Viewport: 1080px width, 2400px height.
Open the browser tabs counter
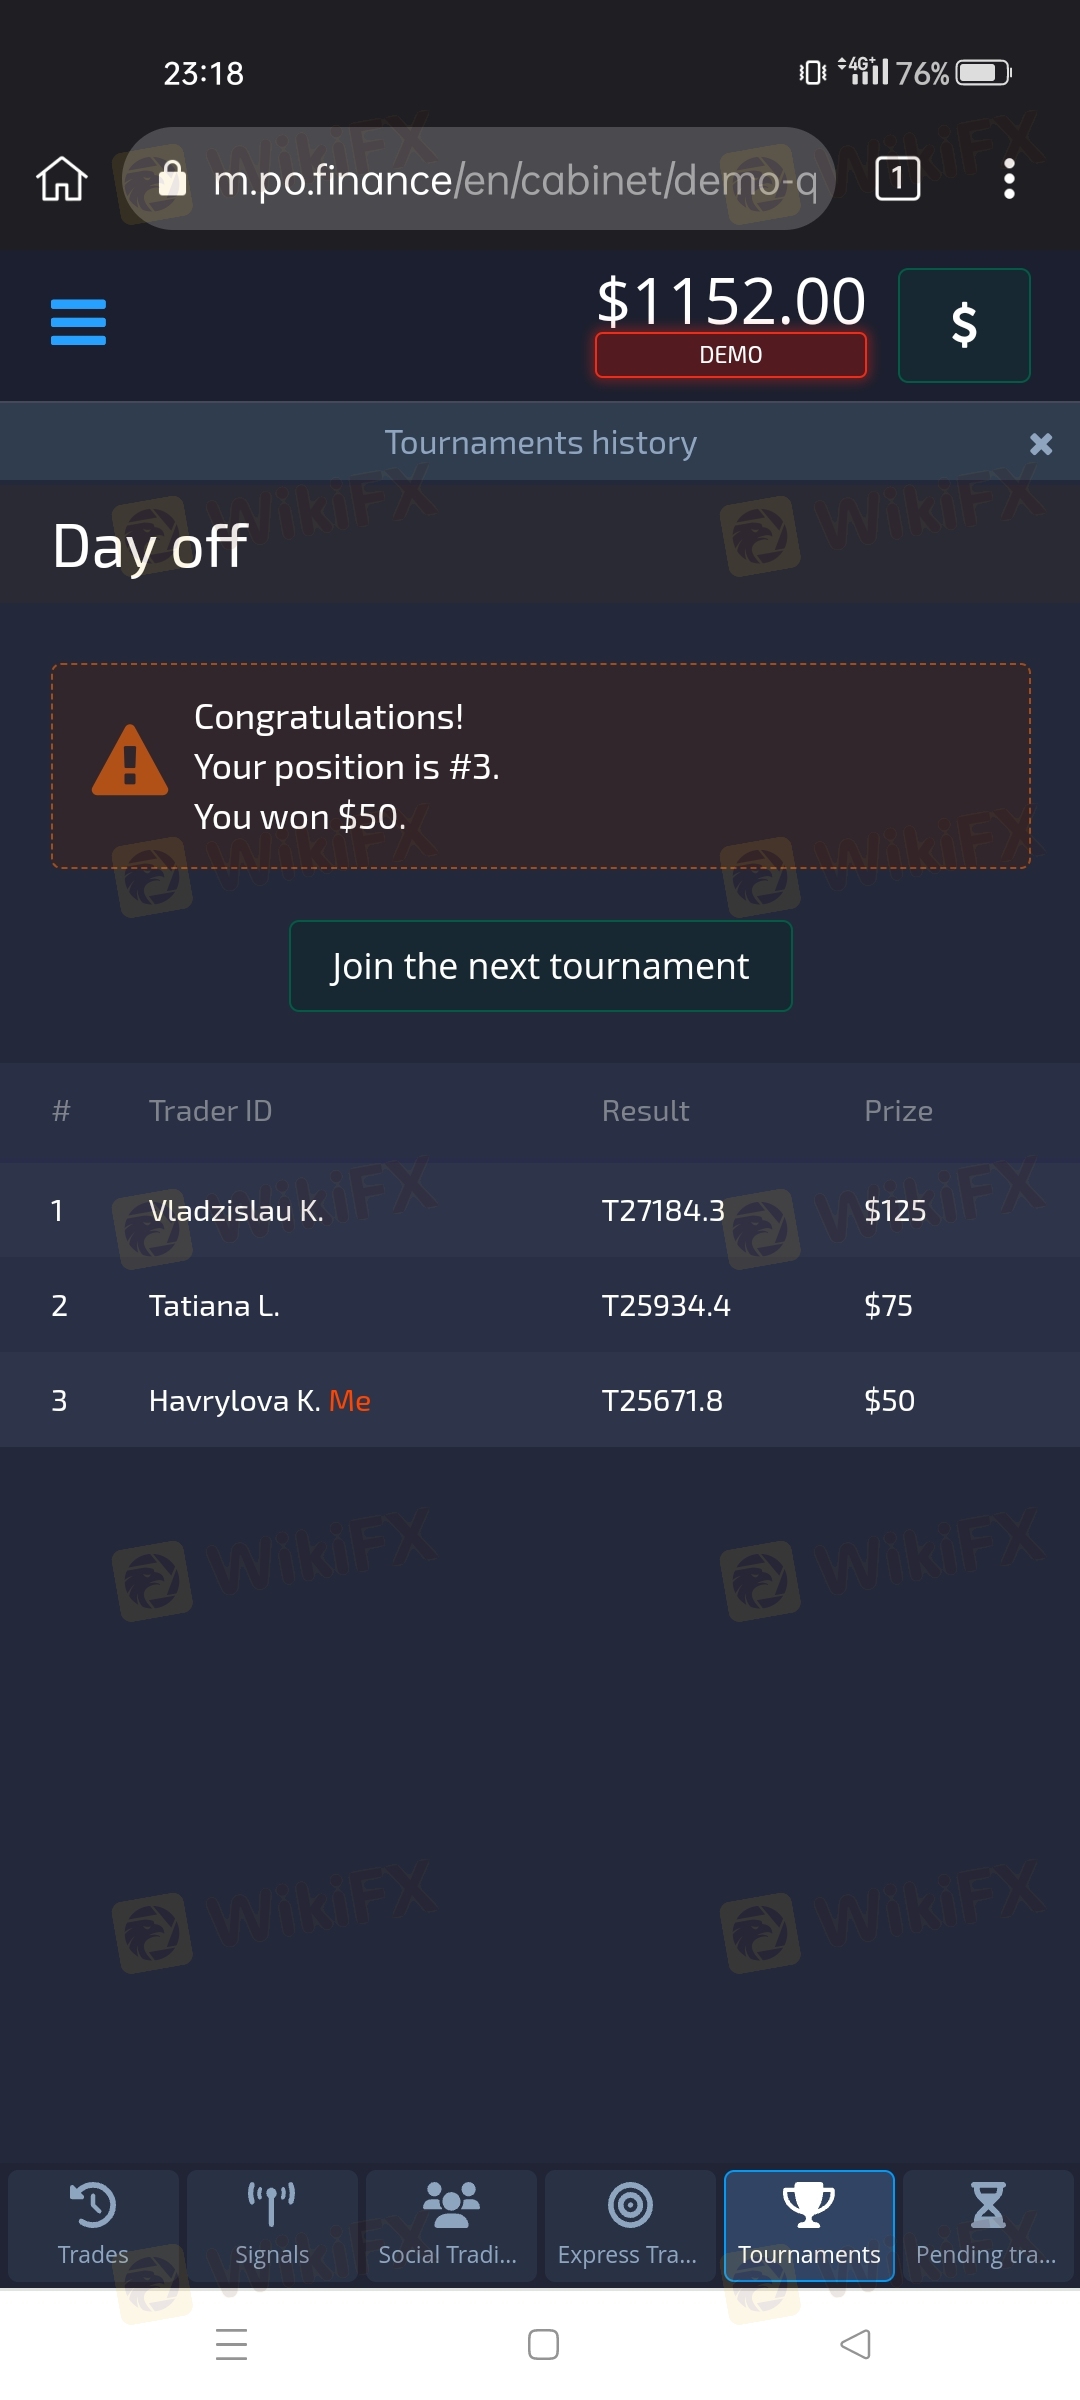(x=897, y=180)
